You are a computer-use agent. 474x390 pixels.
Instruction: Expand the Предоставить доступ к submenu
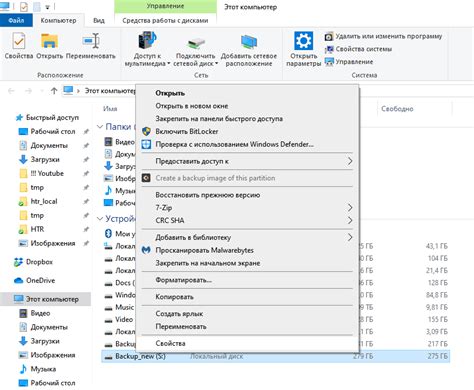coord(247,161)
